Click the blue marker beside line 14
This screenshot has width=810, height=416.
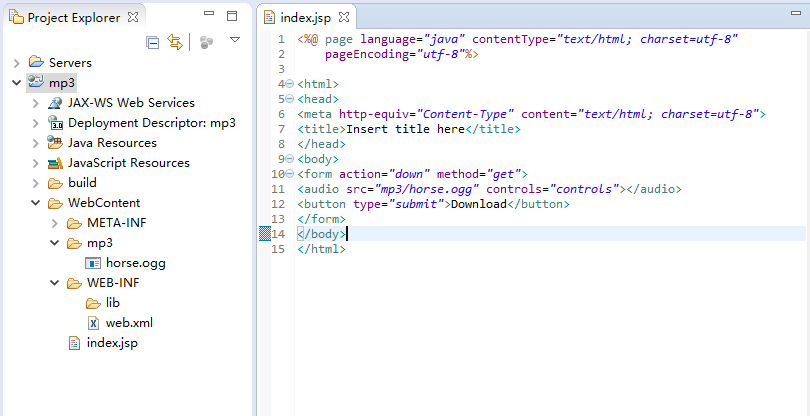click(x=264, y=234)
